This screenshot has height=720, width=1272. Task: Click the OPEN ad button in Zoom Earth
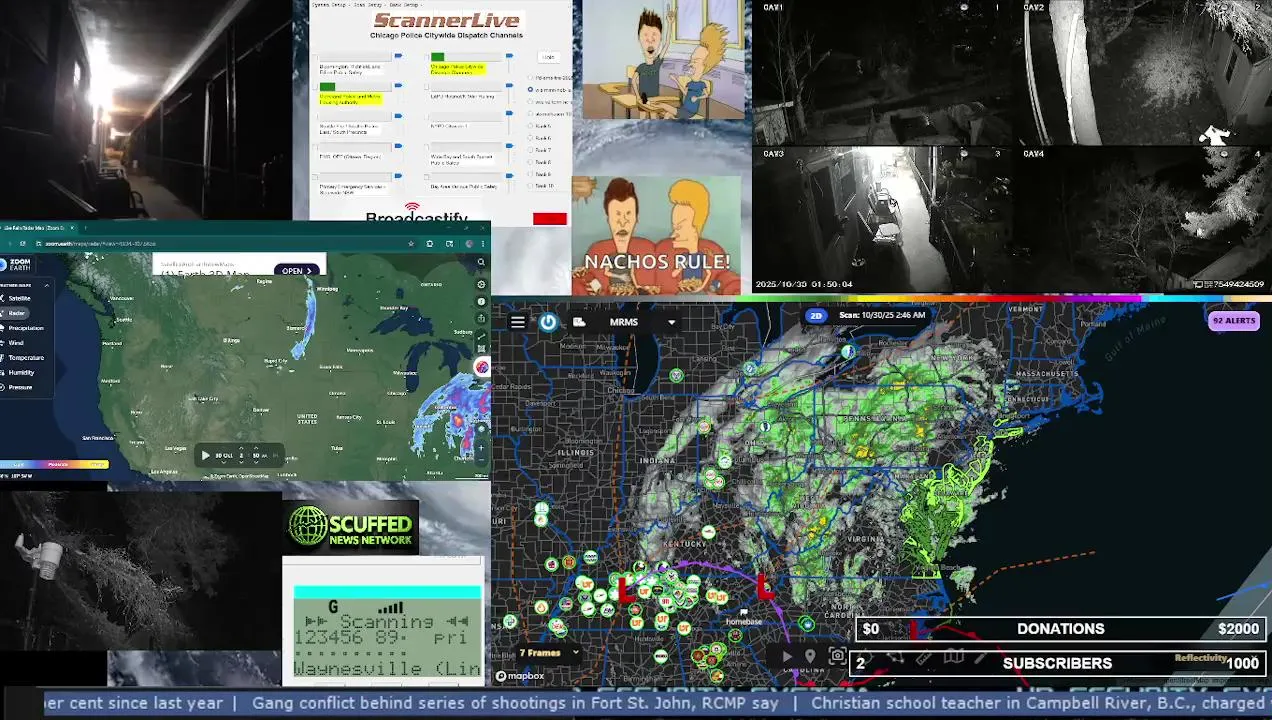tap(299, 270)
